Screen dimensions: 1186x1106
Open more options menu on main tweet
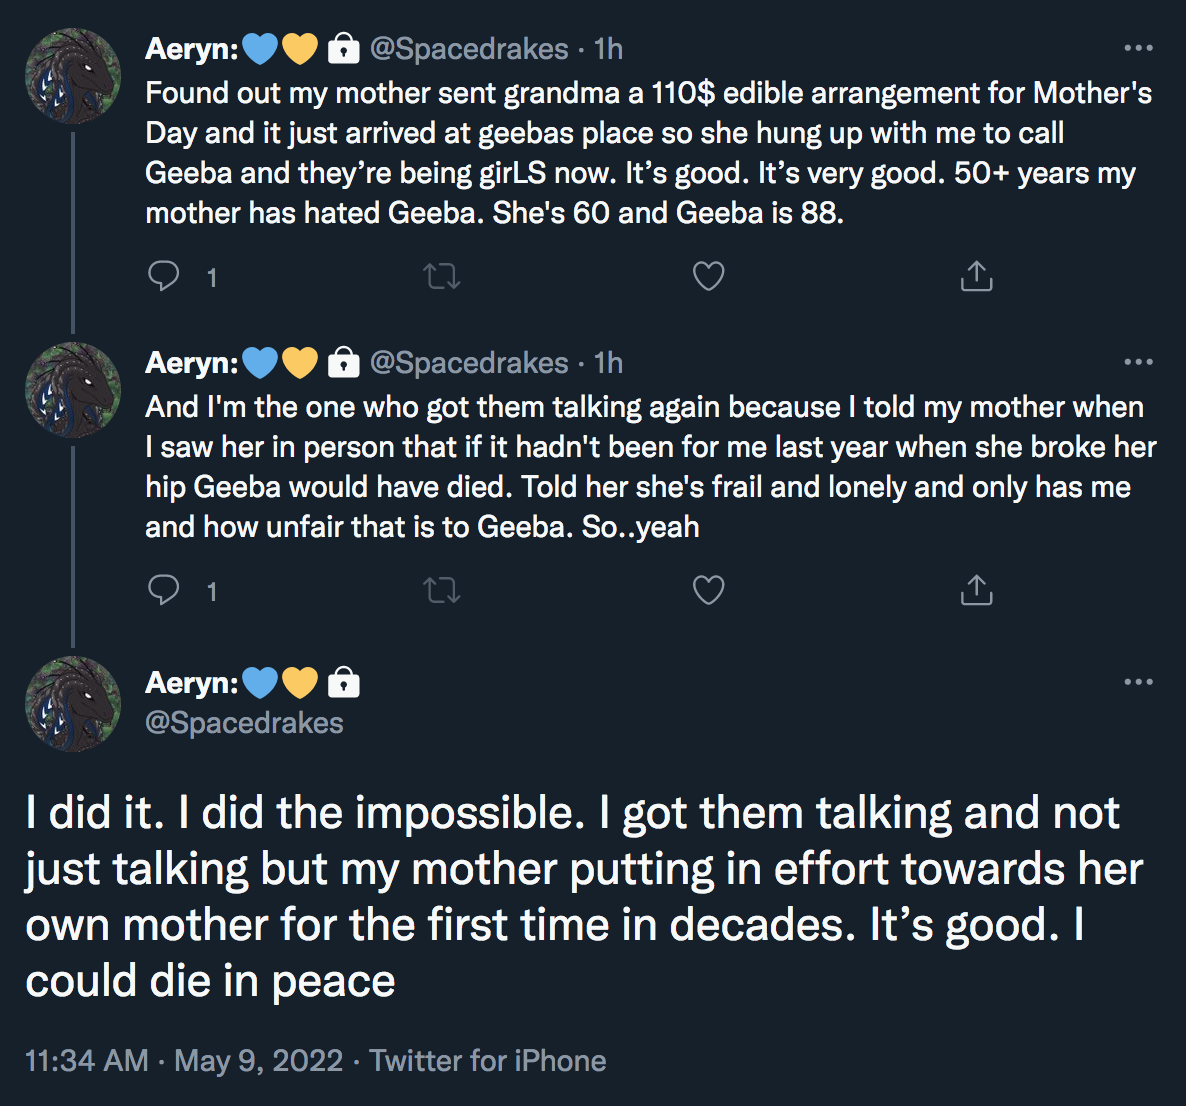(x=1138, y=682)
